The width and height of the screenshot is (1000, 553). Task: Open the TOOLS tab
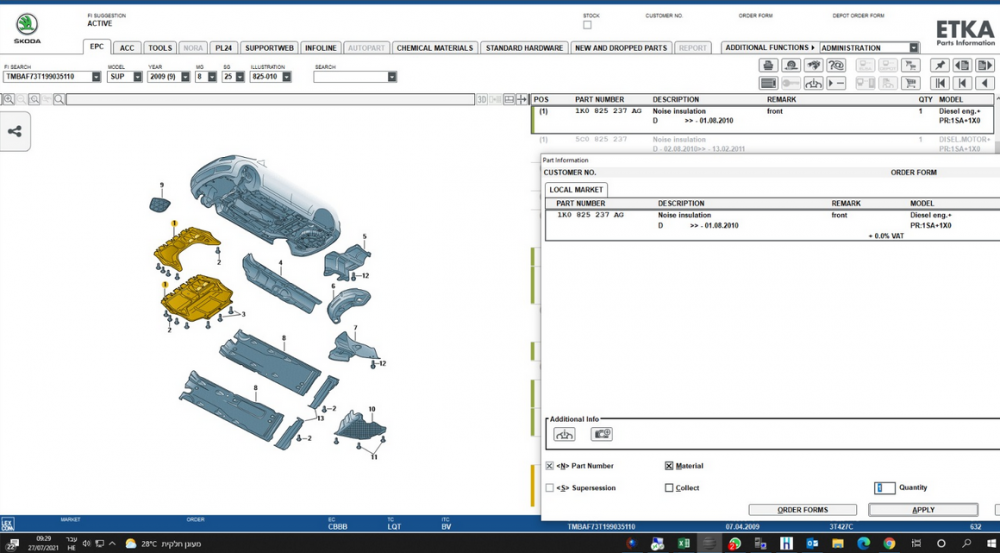[x=161, y=48]
